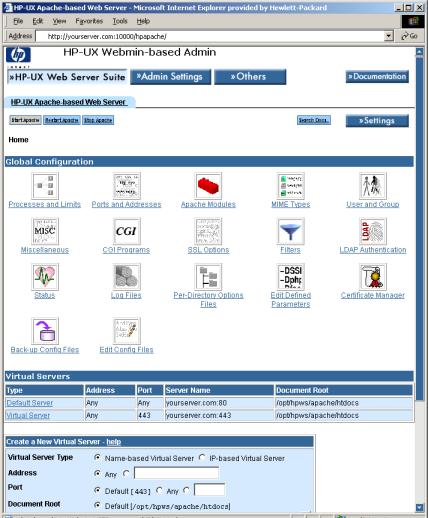Screen dimensions: 428x518
Task: Open the LDAP Authentication fingerprint icon
Action: tap(373, 231)
